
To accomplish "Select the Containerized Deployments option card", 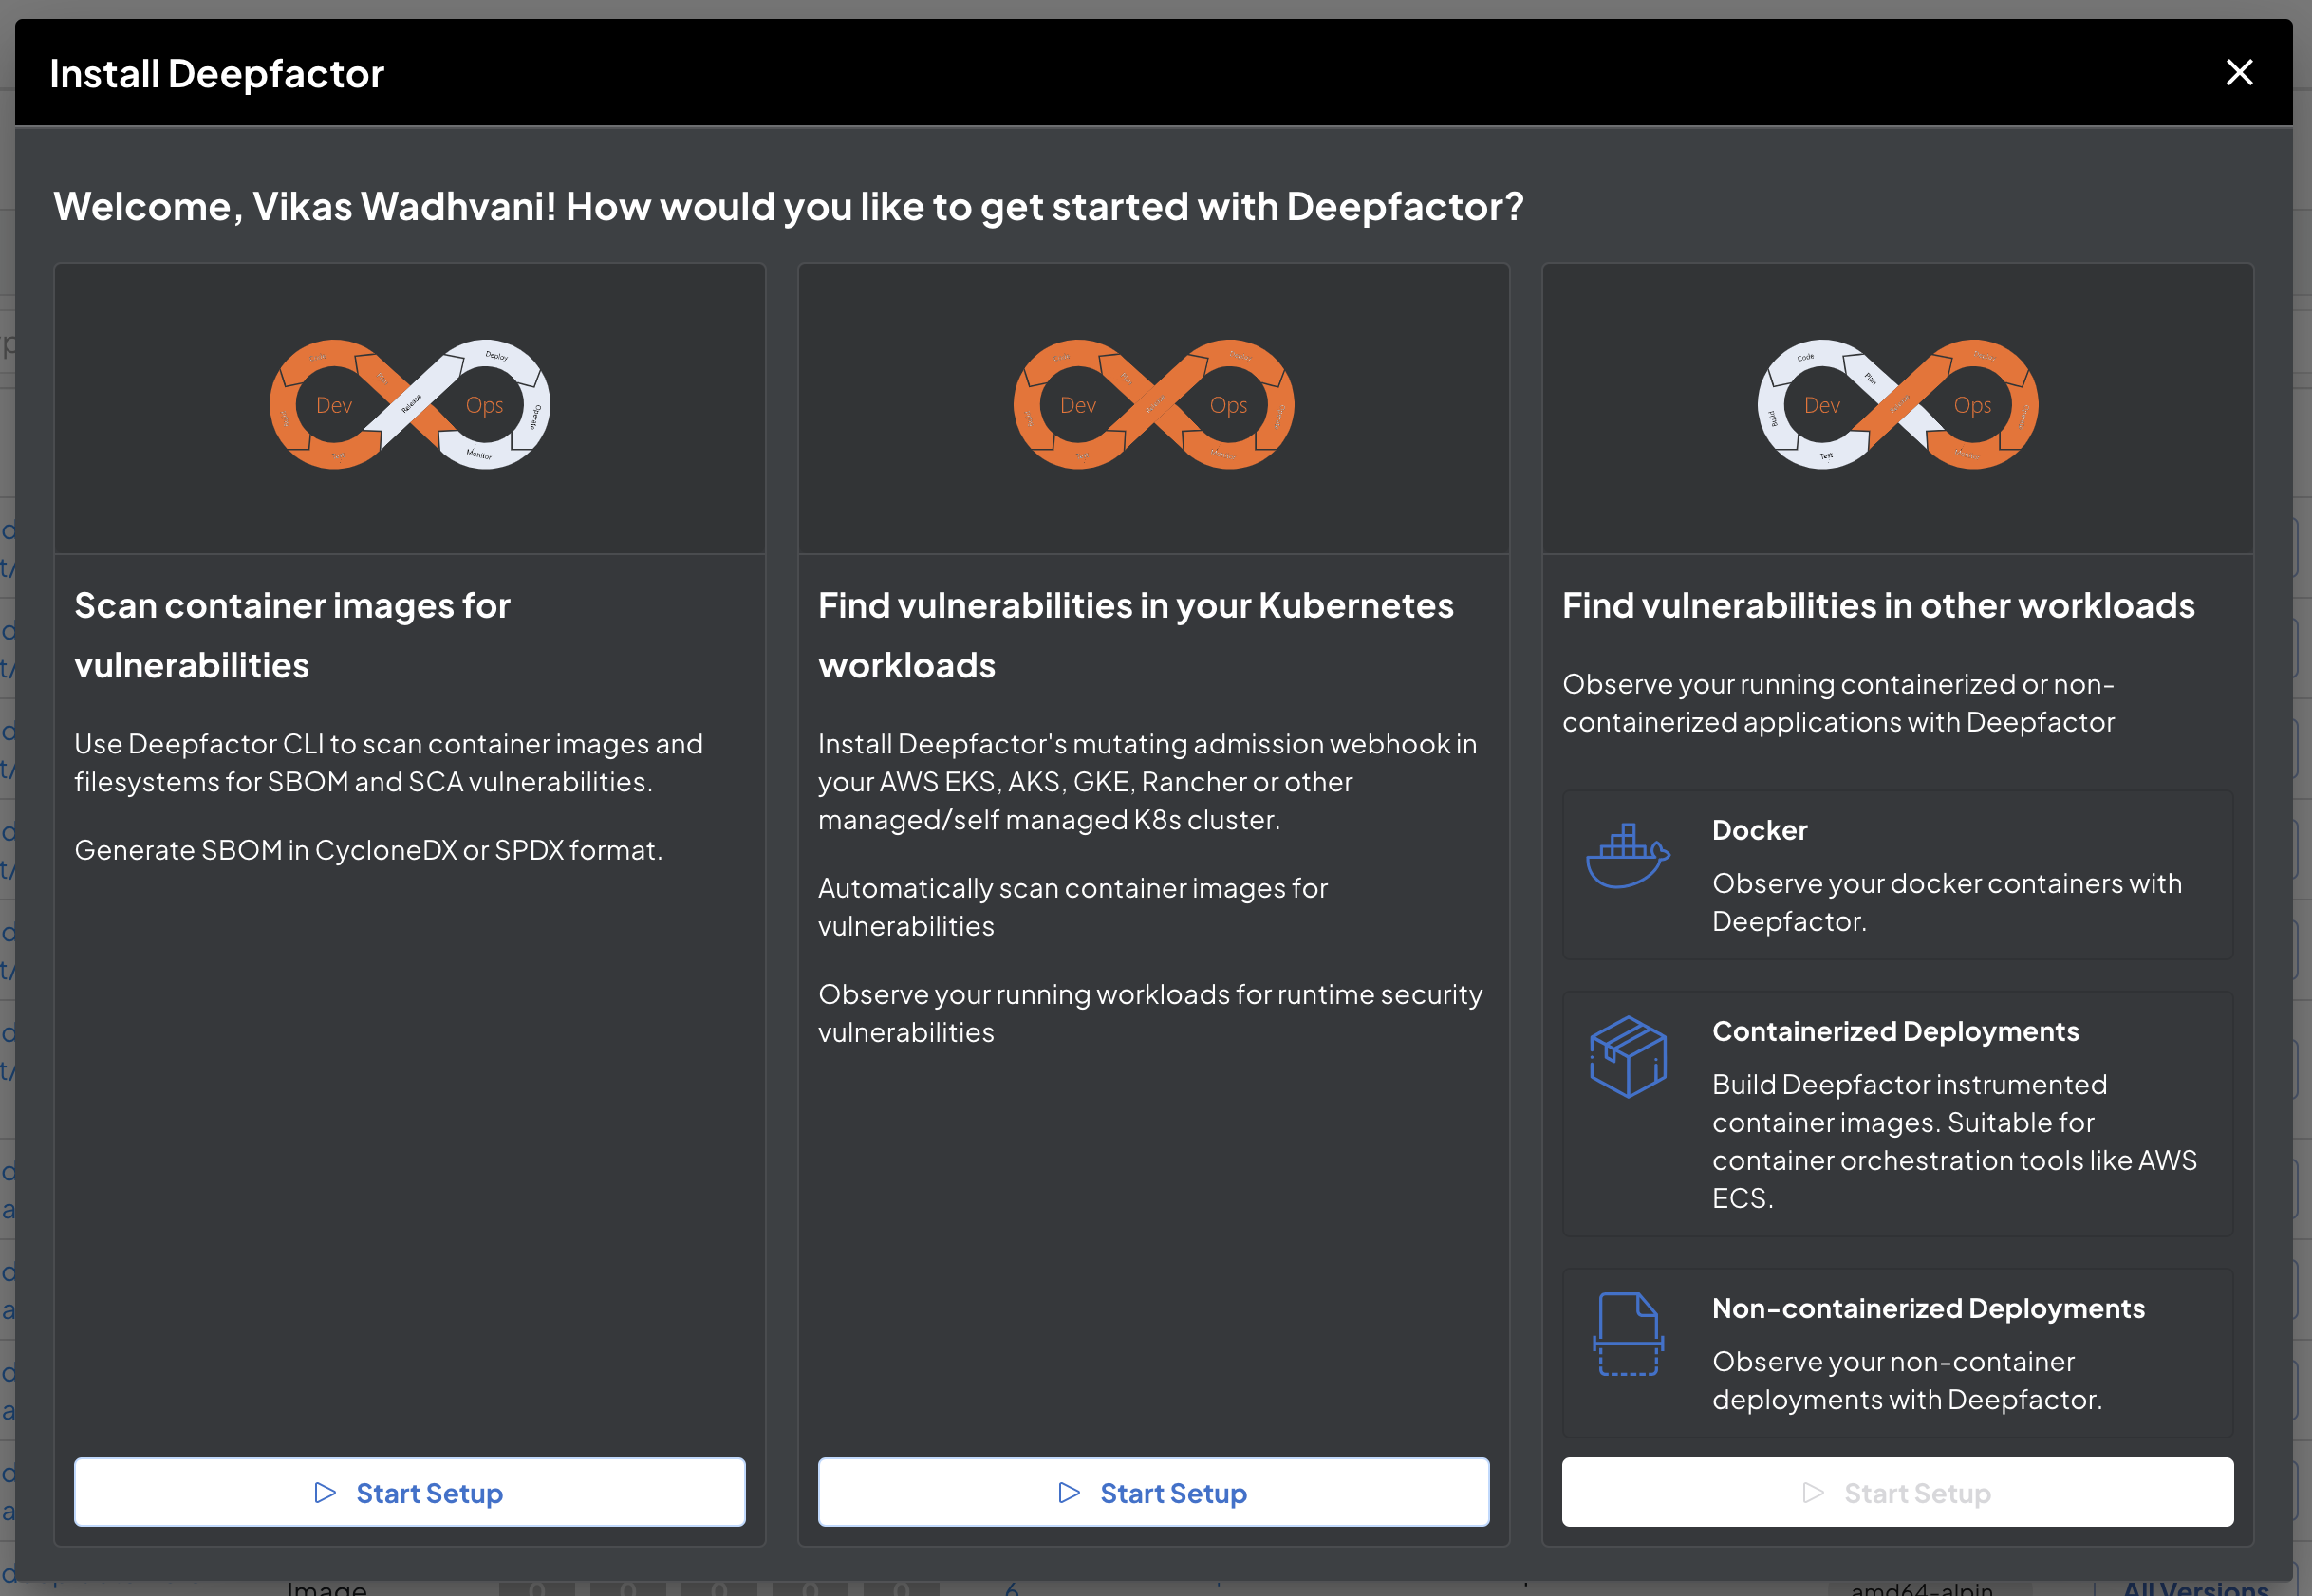I will tap(1897, 1114).
